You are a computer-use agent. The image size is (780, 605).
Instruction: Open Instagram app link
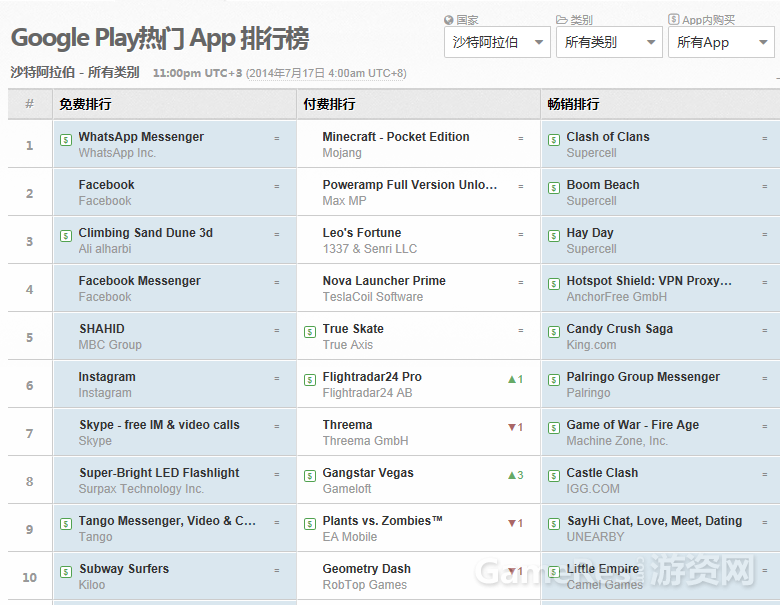[x=107, y=377]
